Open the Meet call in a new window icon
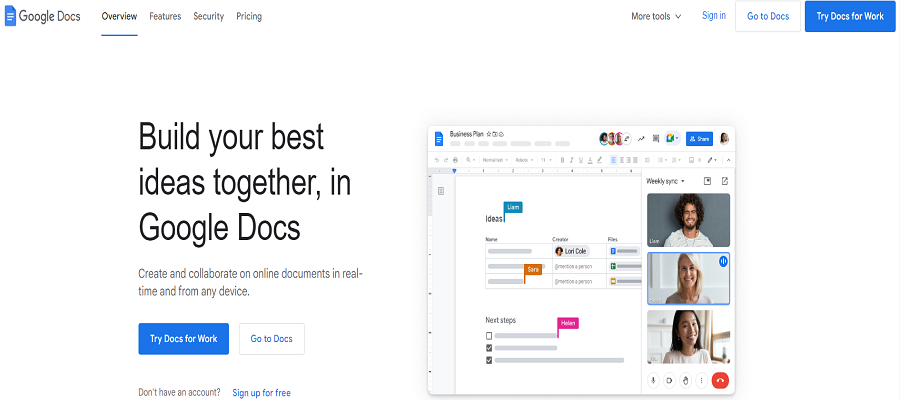 tap(724, 181)
